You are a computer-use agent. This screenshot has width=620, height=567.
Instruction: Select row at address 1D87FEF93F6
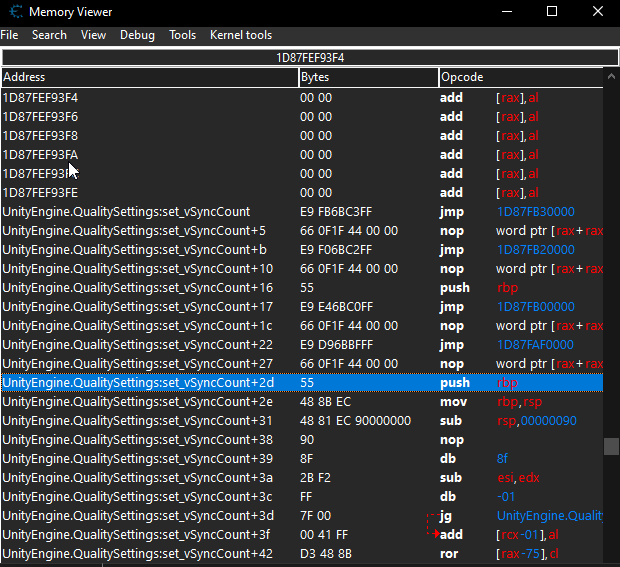(300, 117)
